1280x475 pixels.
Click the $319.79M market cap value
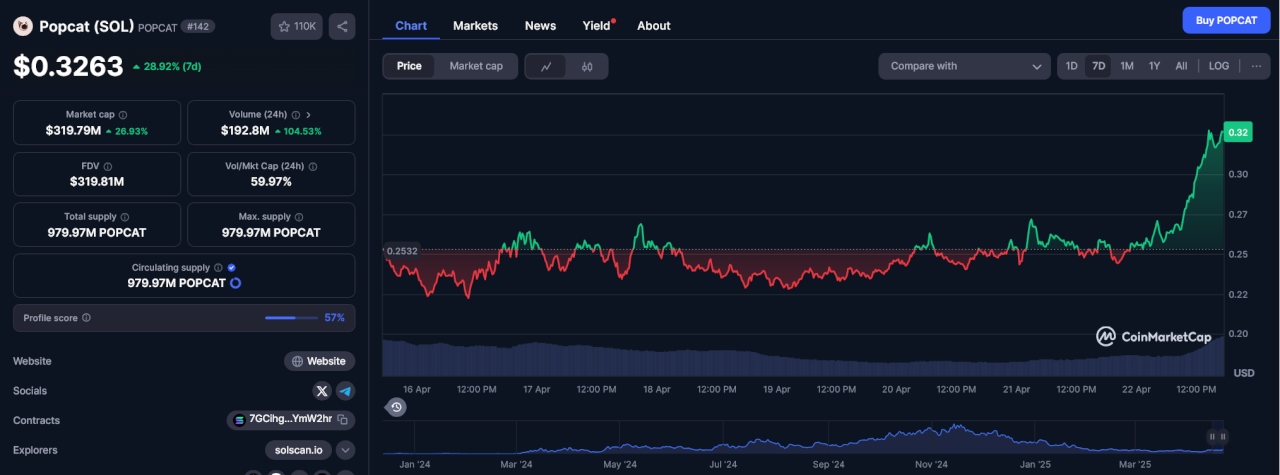coord(73,131)
